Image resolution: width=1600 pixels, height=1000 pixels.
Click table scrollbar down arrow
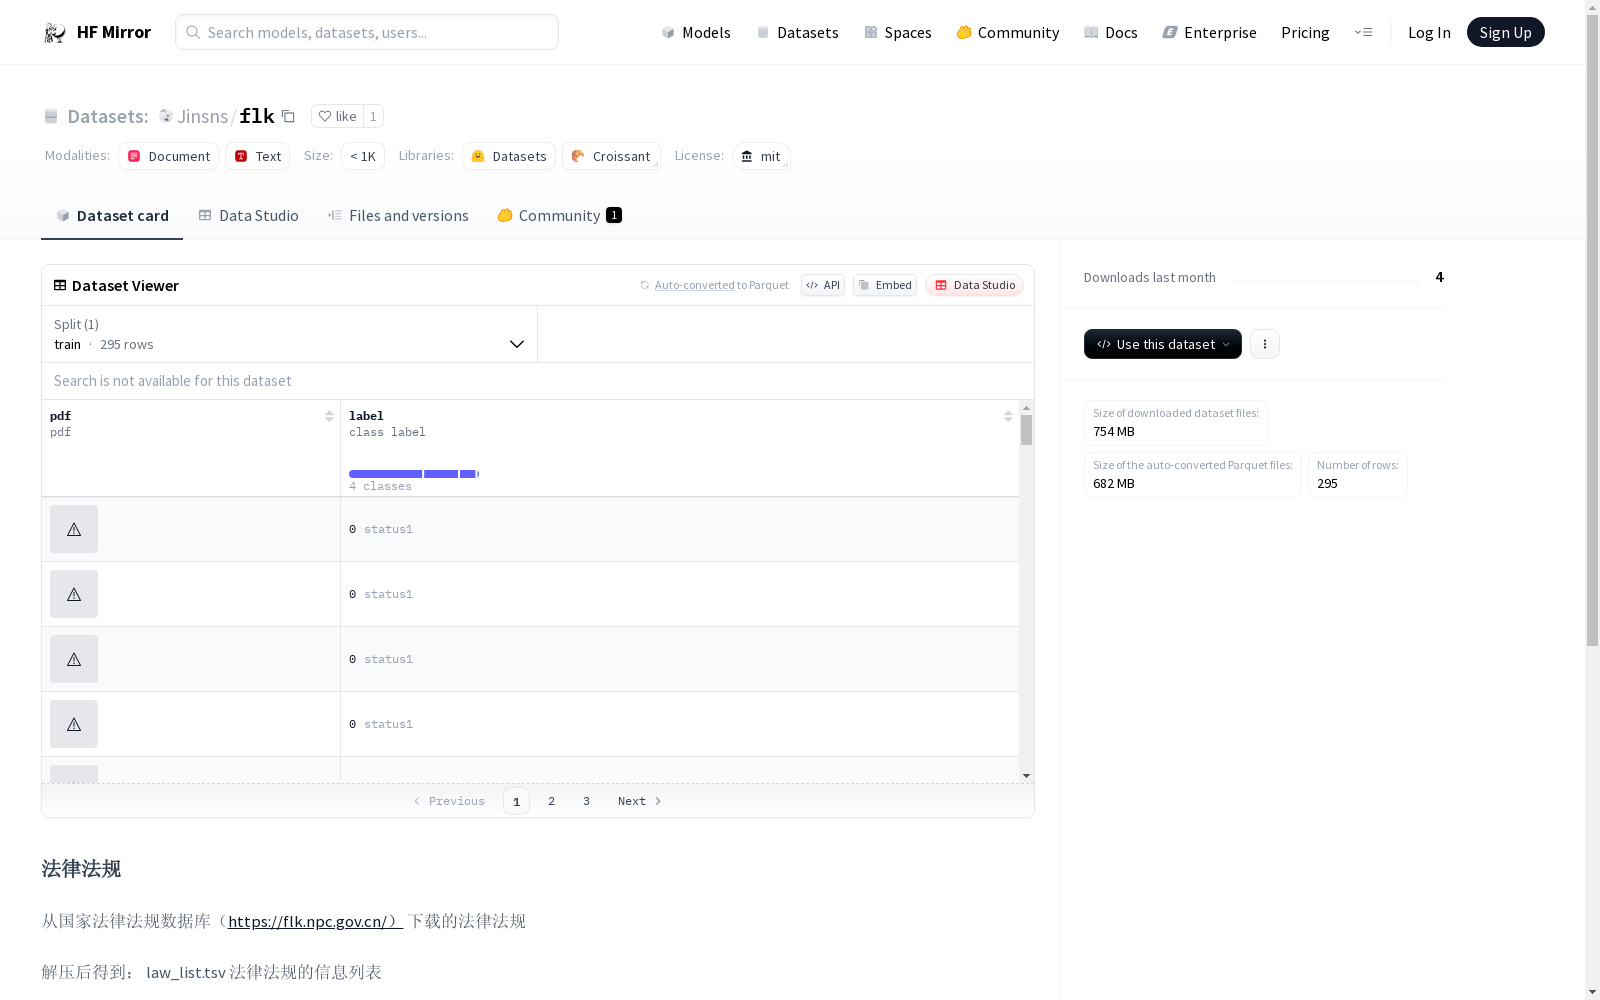(x=1026, y=776)
